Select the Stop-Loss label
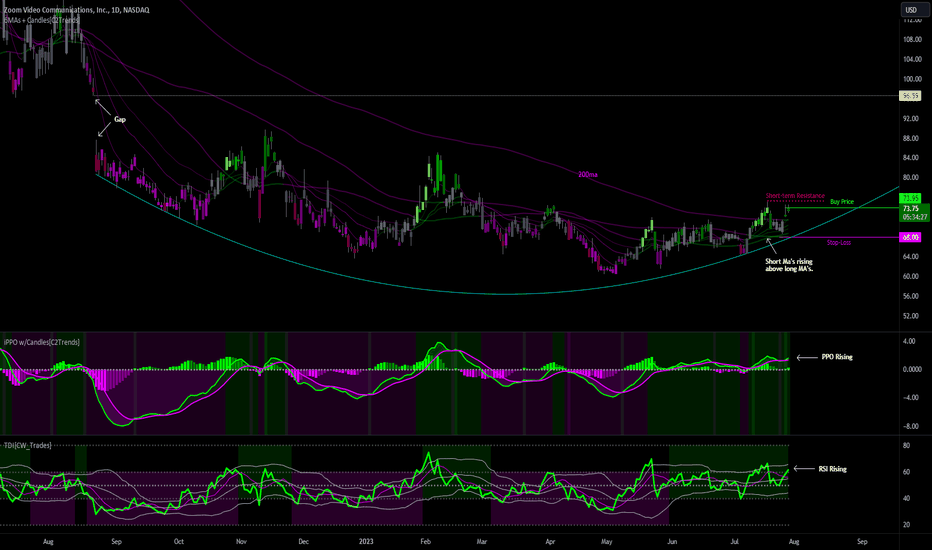Viewport: 932px width, 550px height. point(839,243)
